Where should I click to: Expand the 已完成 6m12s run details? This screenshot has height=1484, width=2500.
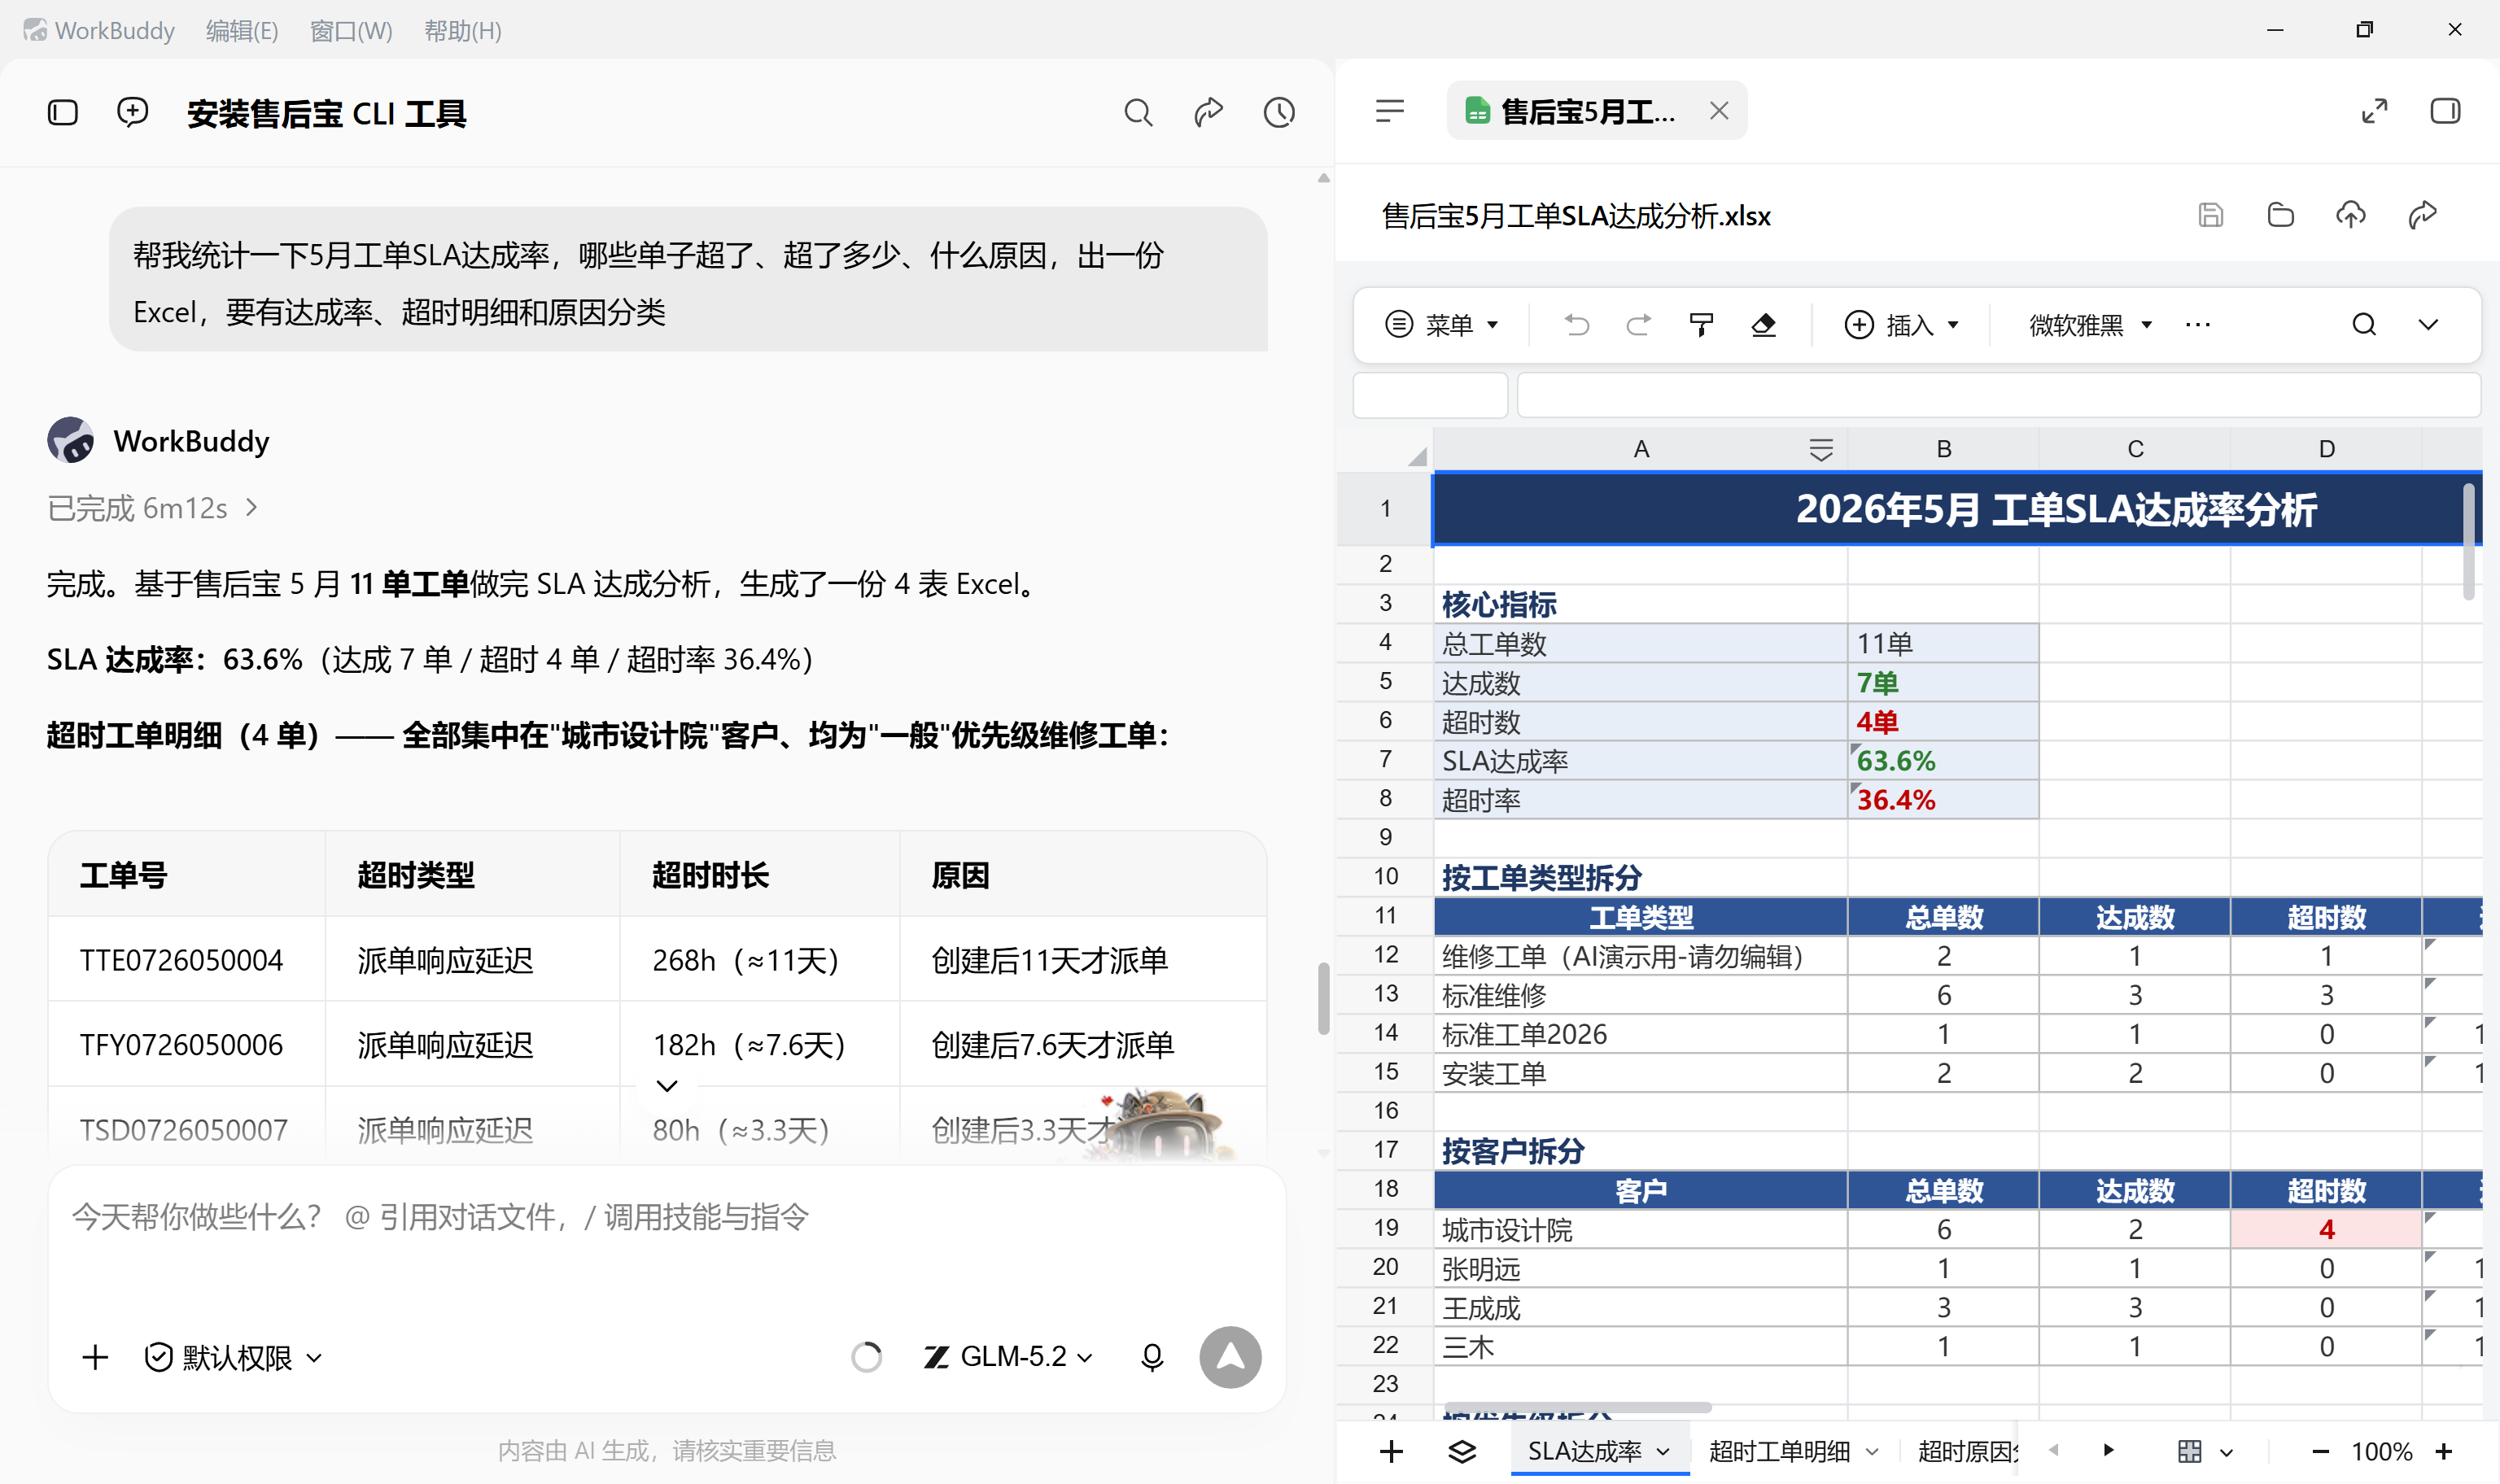coord(153,508)
